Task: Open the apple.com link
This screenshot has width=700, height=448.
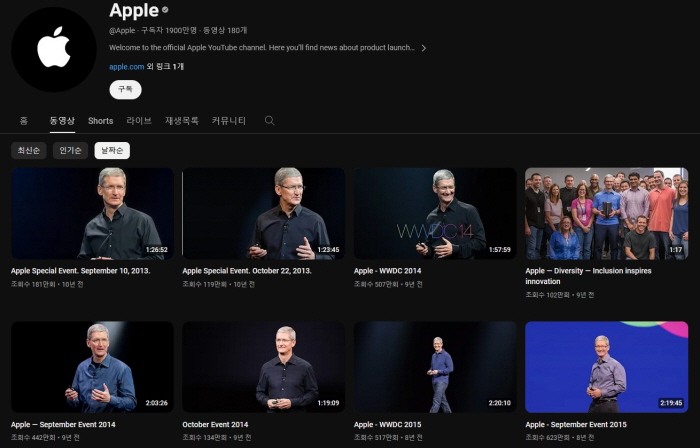Action: tap(126, 66)
